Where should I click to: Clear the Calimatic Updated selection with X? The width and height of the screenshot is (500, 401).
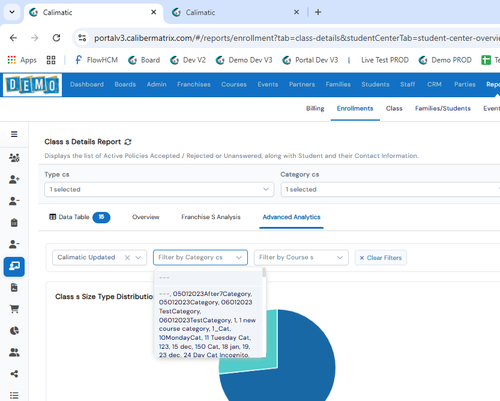(127, 258)
